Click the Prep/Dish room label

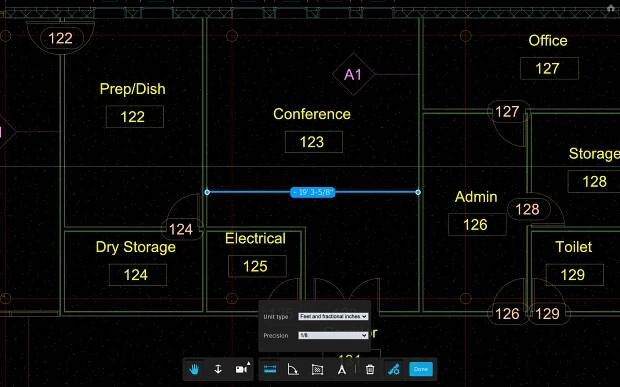tap(132, 89)
